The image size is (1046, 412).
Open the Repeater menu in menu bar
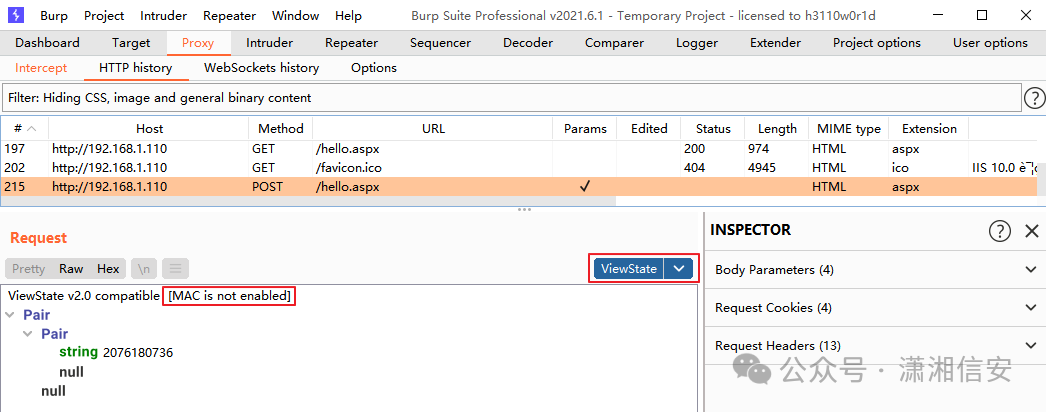point(229,15)
